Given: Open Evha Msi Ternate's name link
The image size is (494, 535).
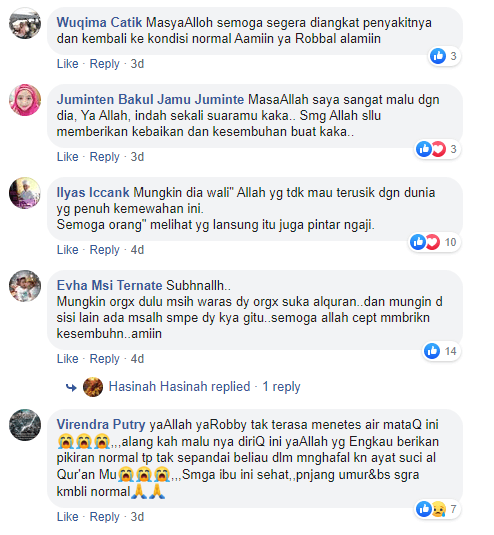Looking at the screenshot, I should coord(110,285).
